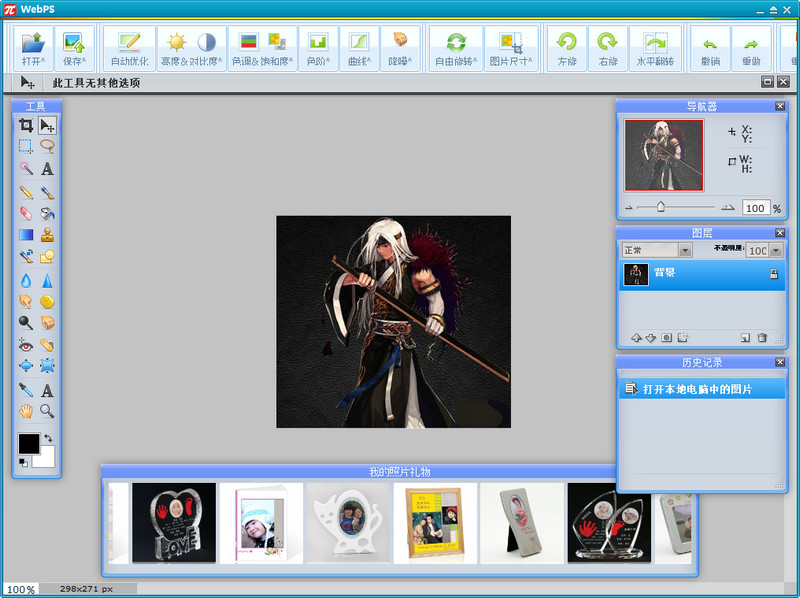
Task: Choose the Pencil tool
Action: pos(26,192)
